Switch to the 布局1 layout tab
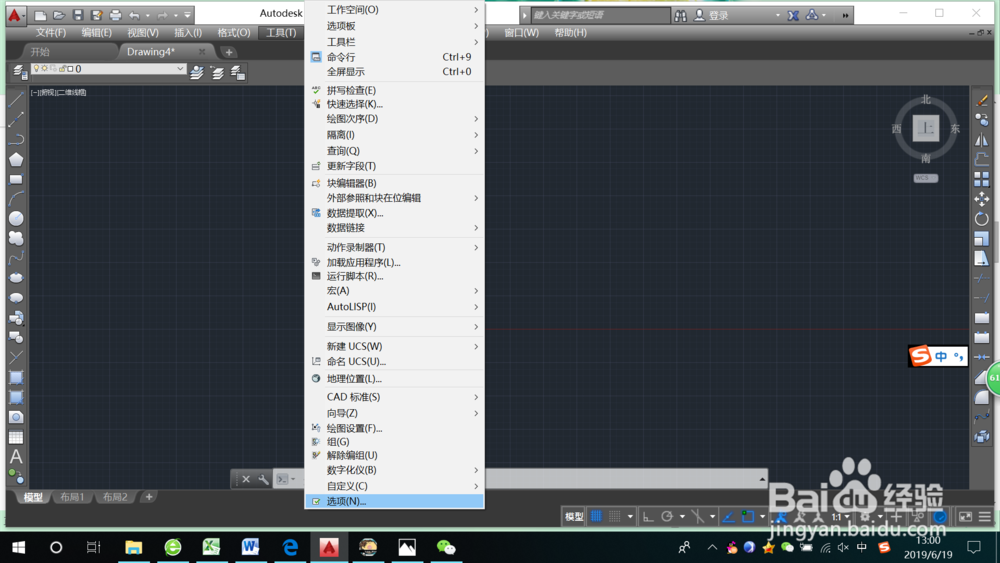This screenshot has height=563, width=1000. coord(72,497)
